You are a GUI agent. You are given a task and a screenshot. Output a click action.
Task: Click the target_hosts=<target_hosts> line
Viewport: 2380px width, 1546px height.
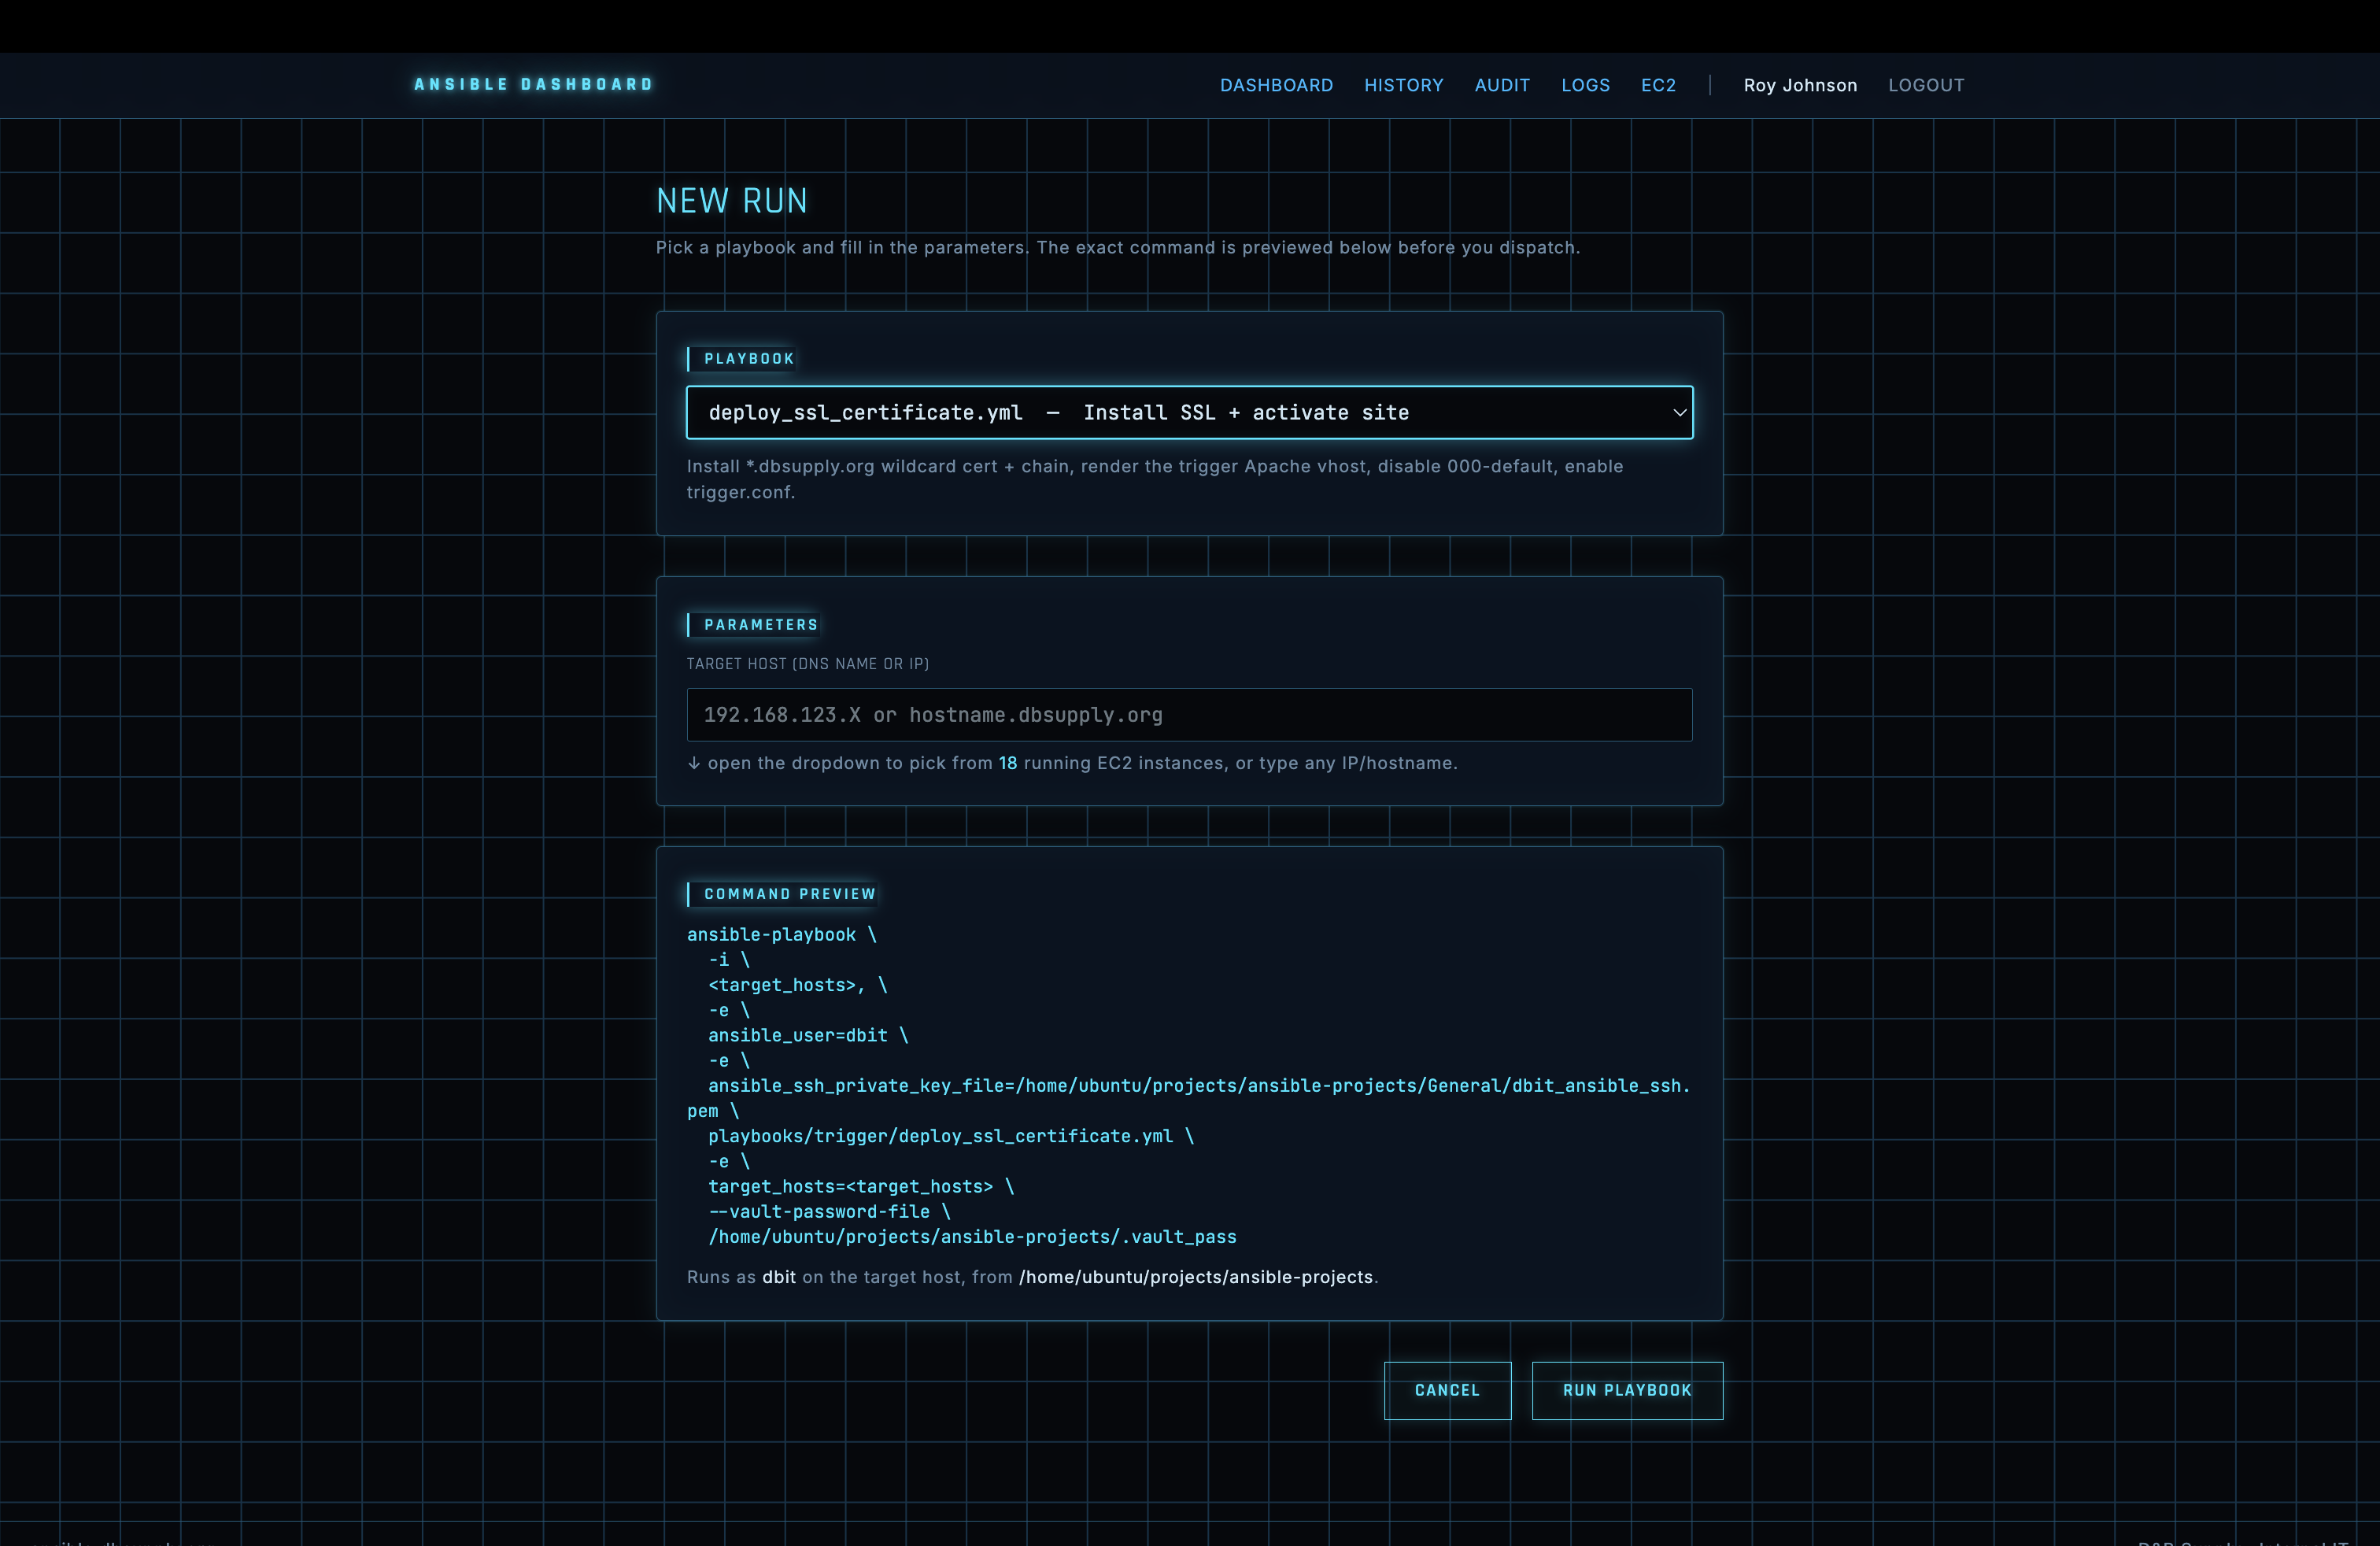[861, 1186]
